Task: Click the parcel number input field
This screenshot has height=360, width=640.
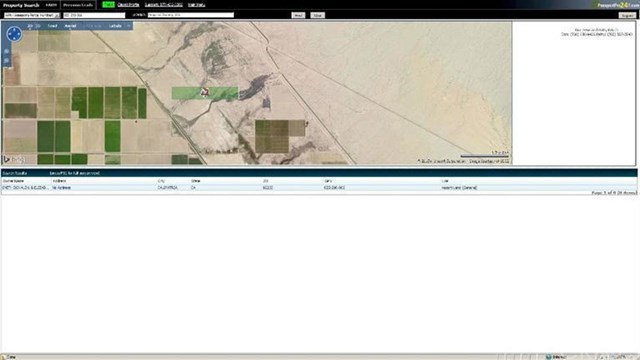Action: [94, 15]
